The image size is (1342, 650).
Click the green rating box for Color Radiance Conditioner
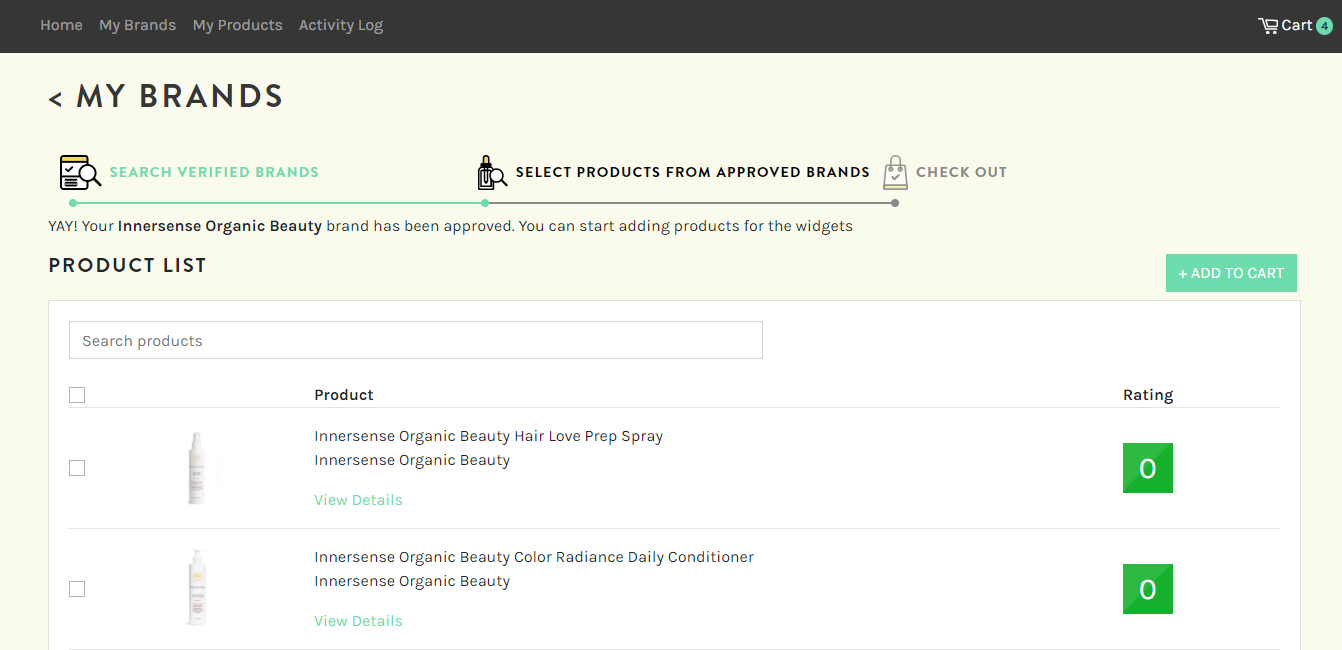click(x=1147, y=589)
